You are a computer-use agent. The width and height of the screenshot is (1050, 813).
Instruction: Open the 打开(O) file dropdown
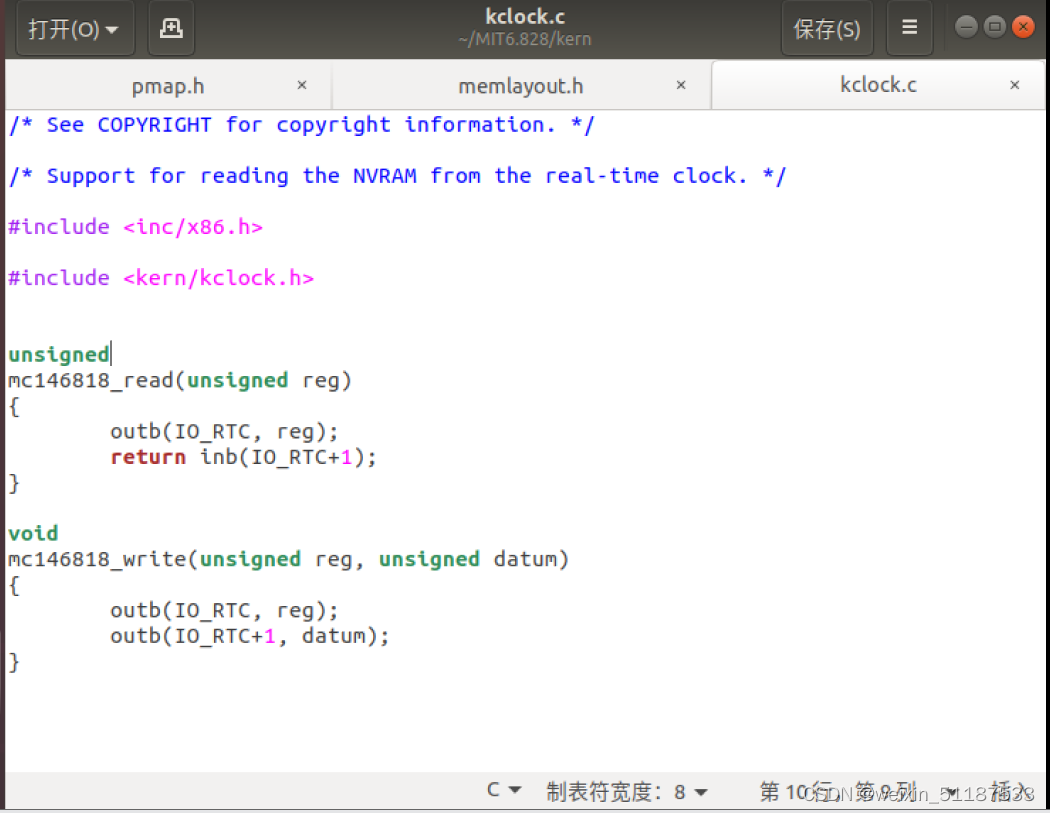[x=74, y=28]
